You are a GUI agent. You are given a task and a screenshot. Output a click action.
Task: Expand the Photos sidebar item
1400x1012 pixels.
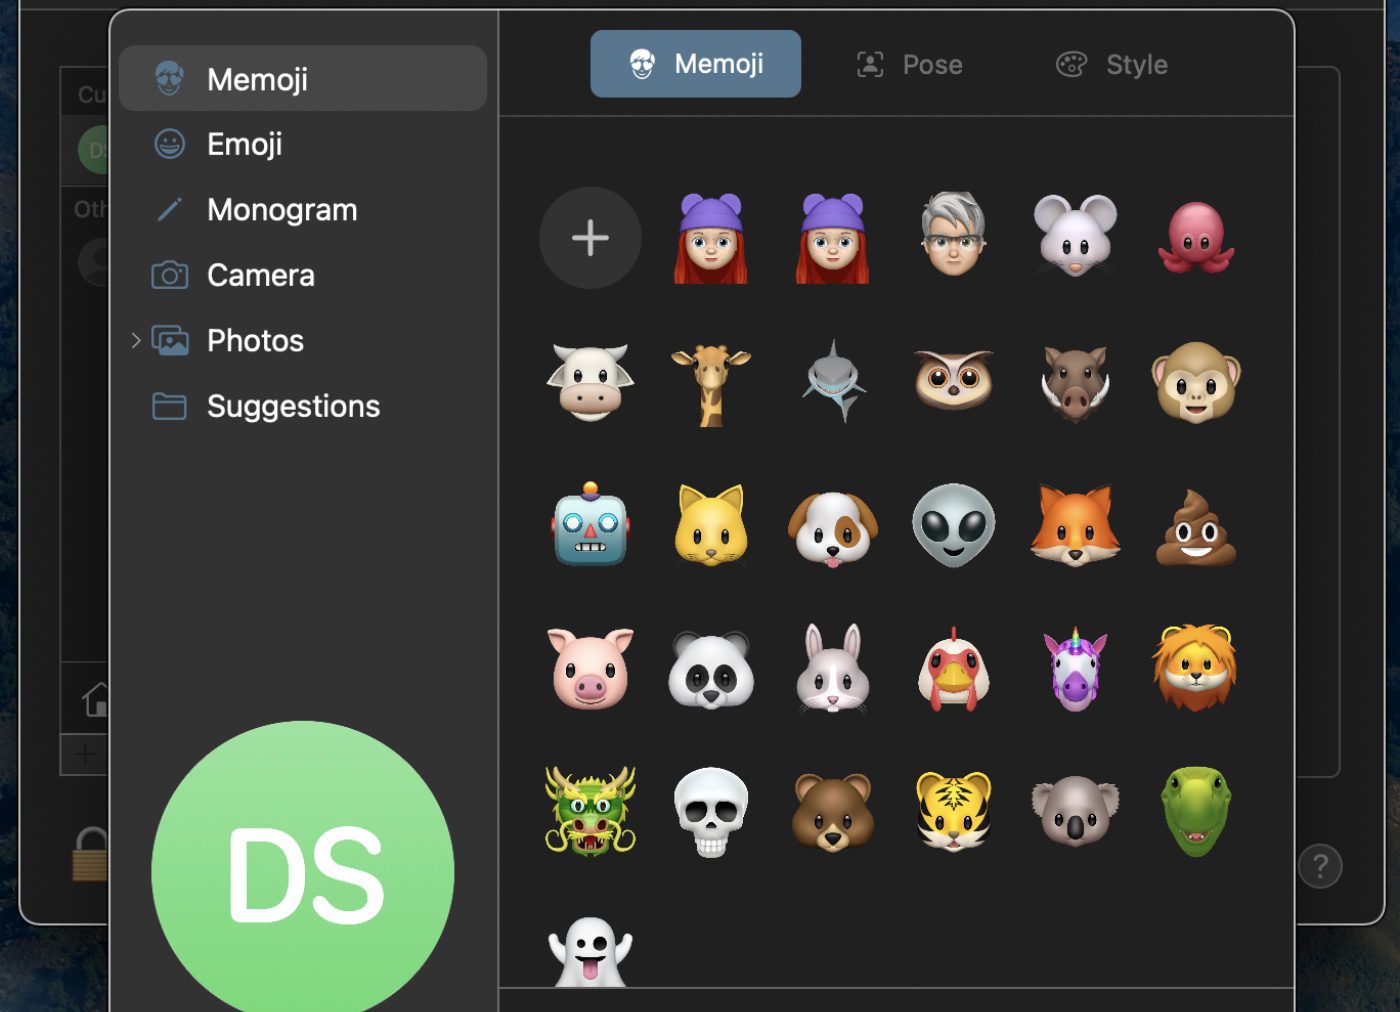[x=136, y=341]
